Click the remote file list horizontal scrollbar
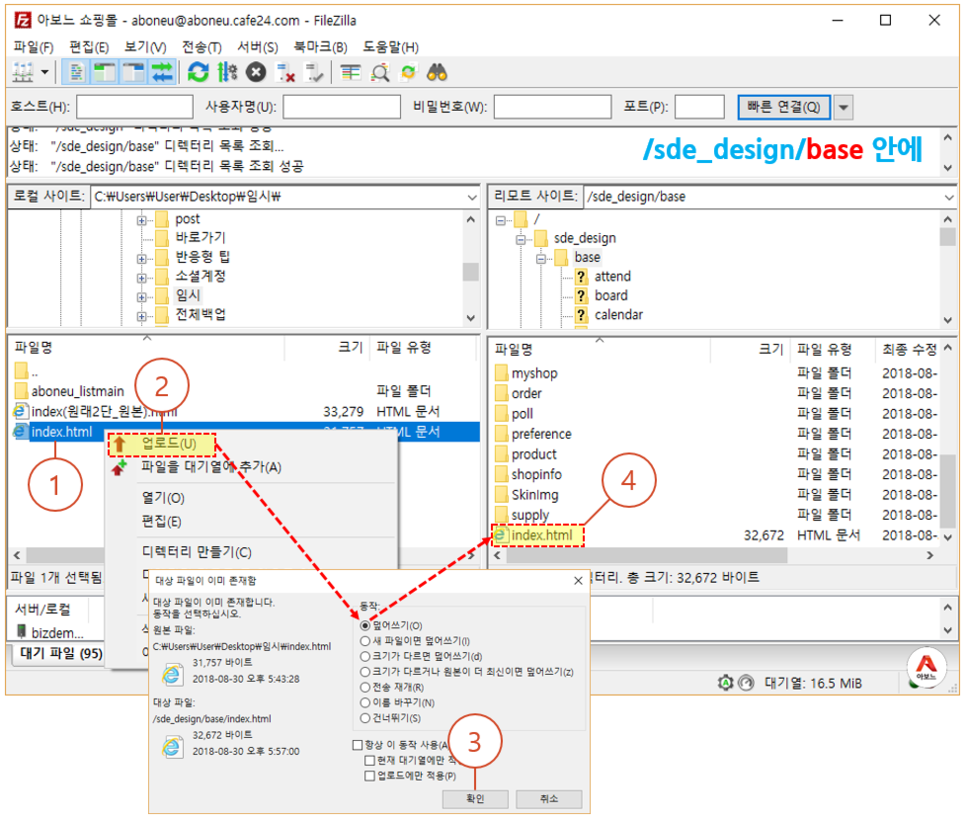966x819 pixels. (x=646, y=555)
